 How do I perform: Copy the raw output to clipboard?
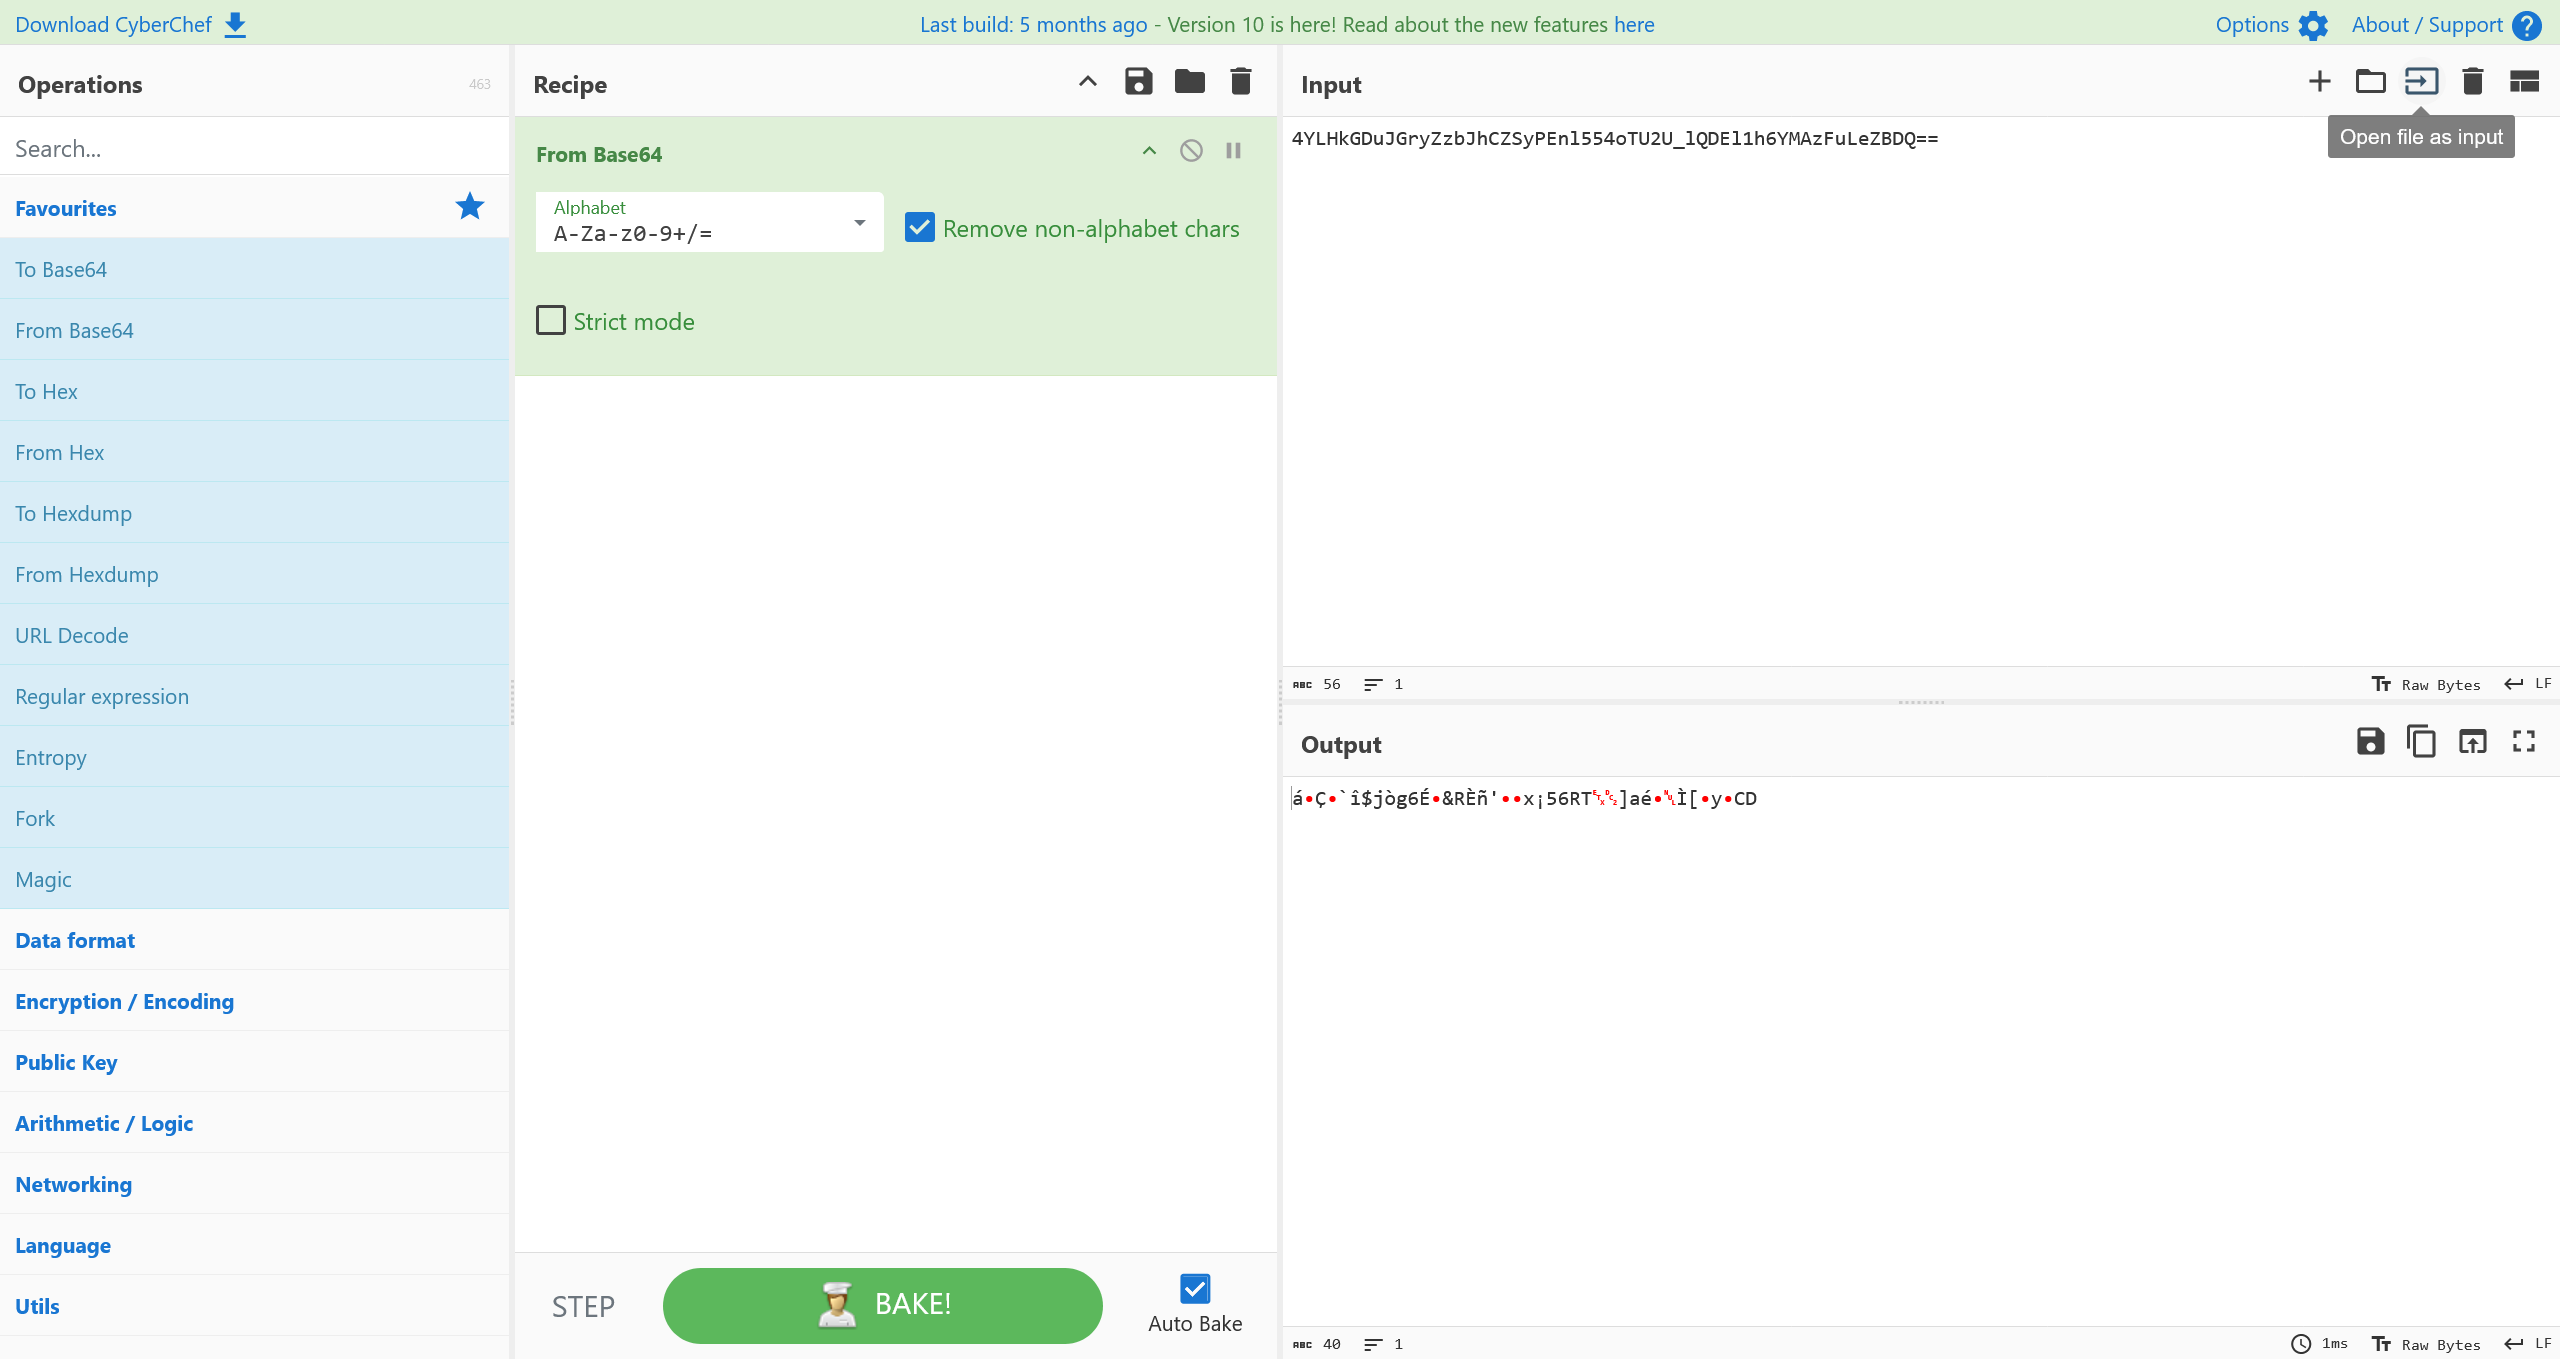[2421, 742]
